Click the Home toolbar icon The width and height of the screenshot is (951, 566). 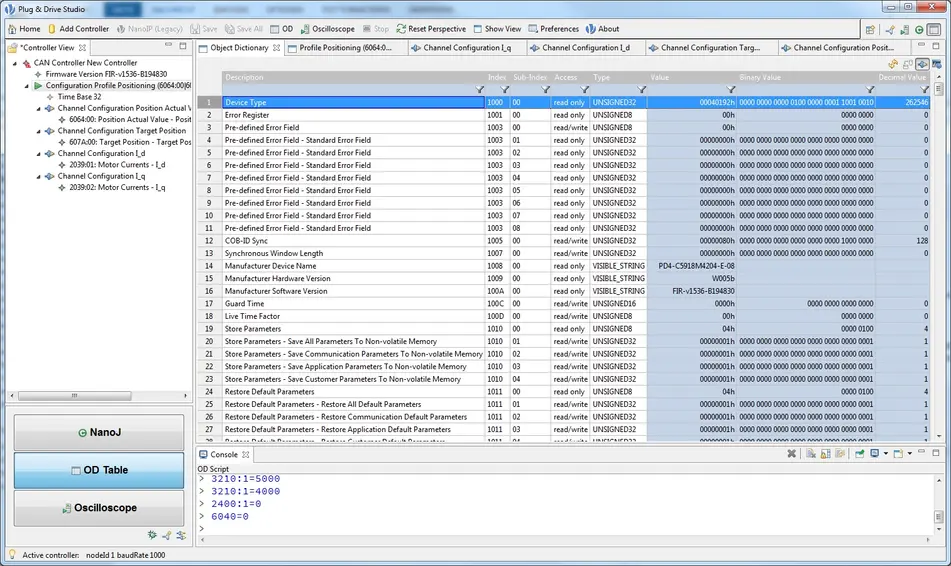point(24,29)
